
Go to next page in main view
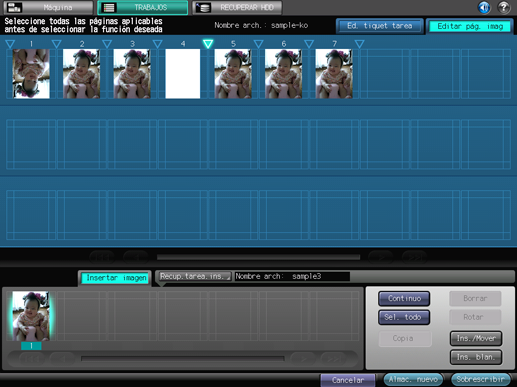381,257
